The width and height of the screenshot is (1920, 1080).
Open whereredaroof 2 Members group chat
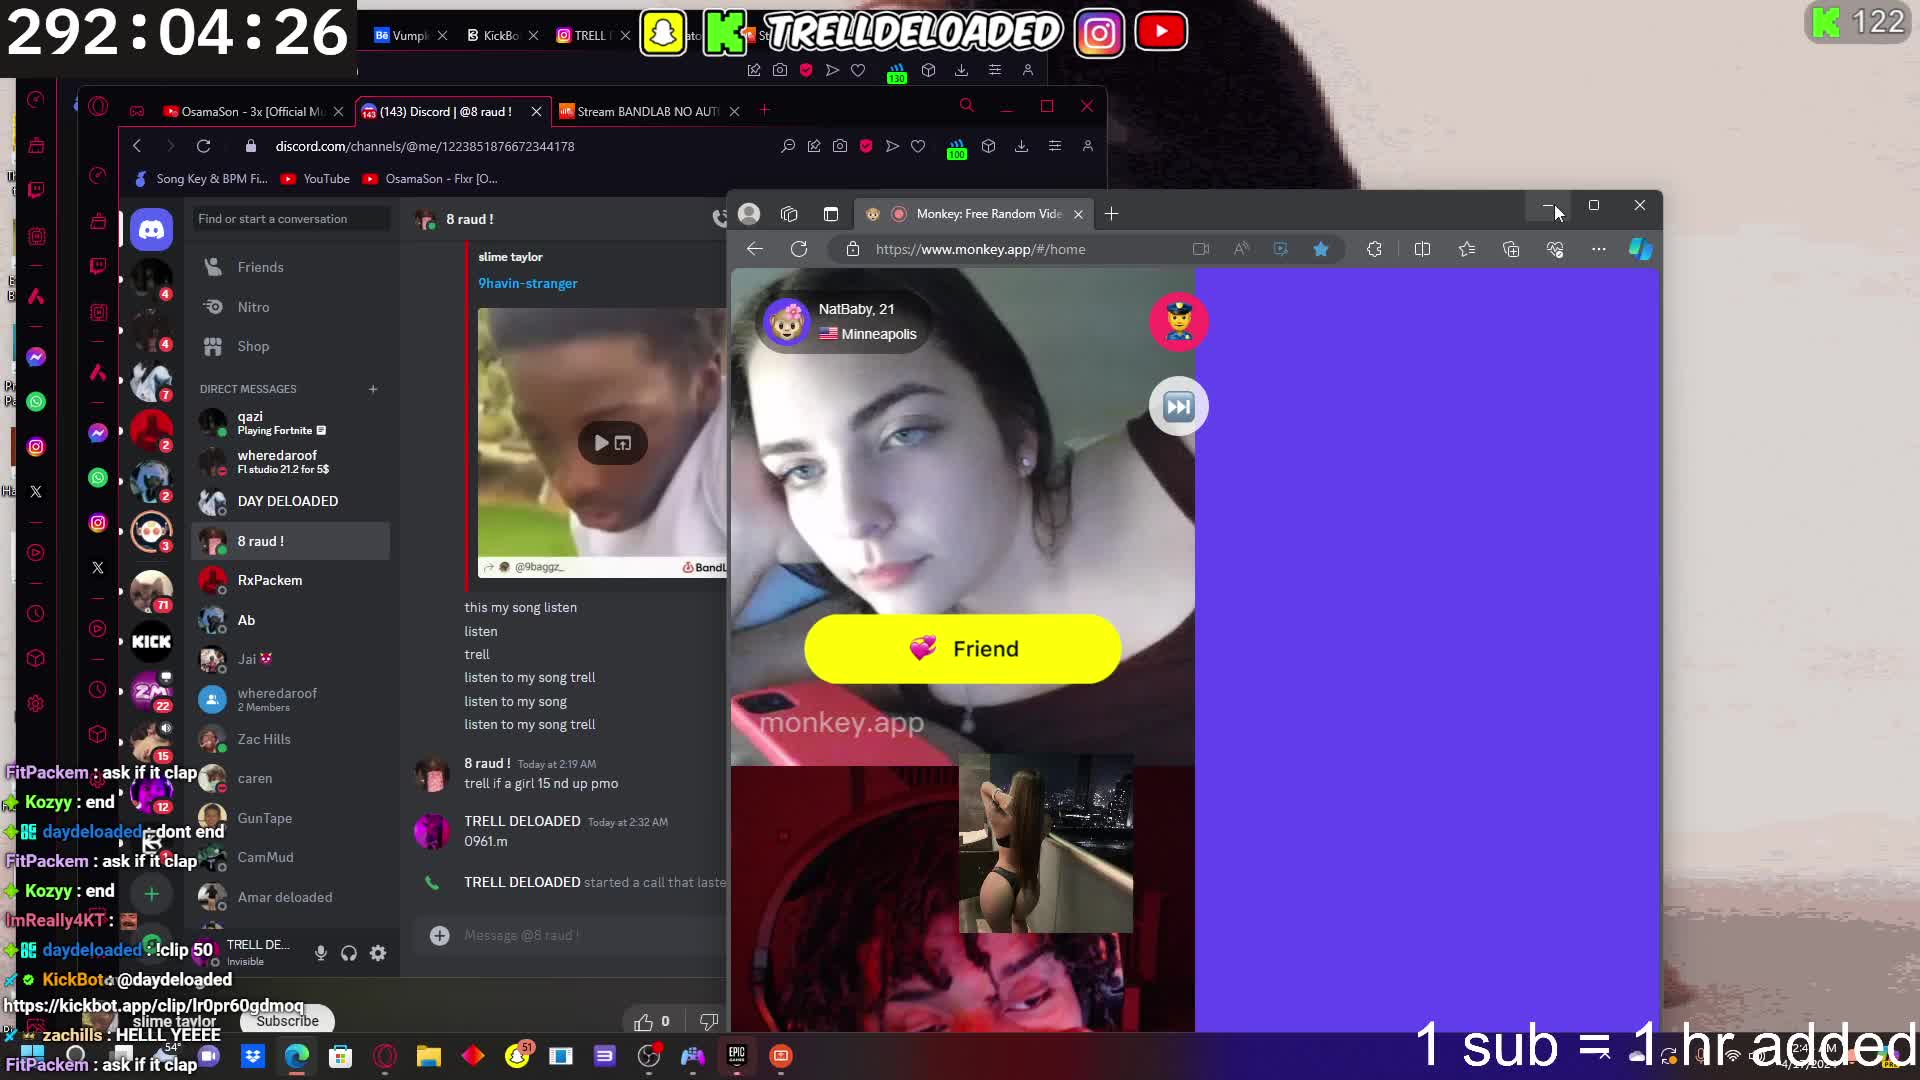[x=290, y=699]
